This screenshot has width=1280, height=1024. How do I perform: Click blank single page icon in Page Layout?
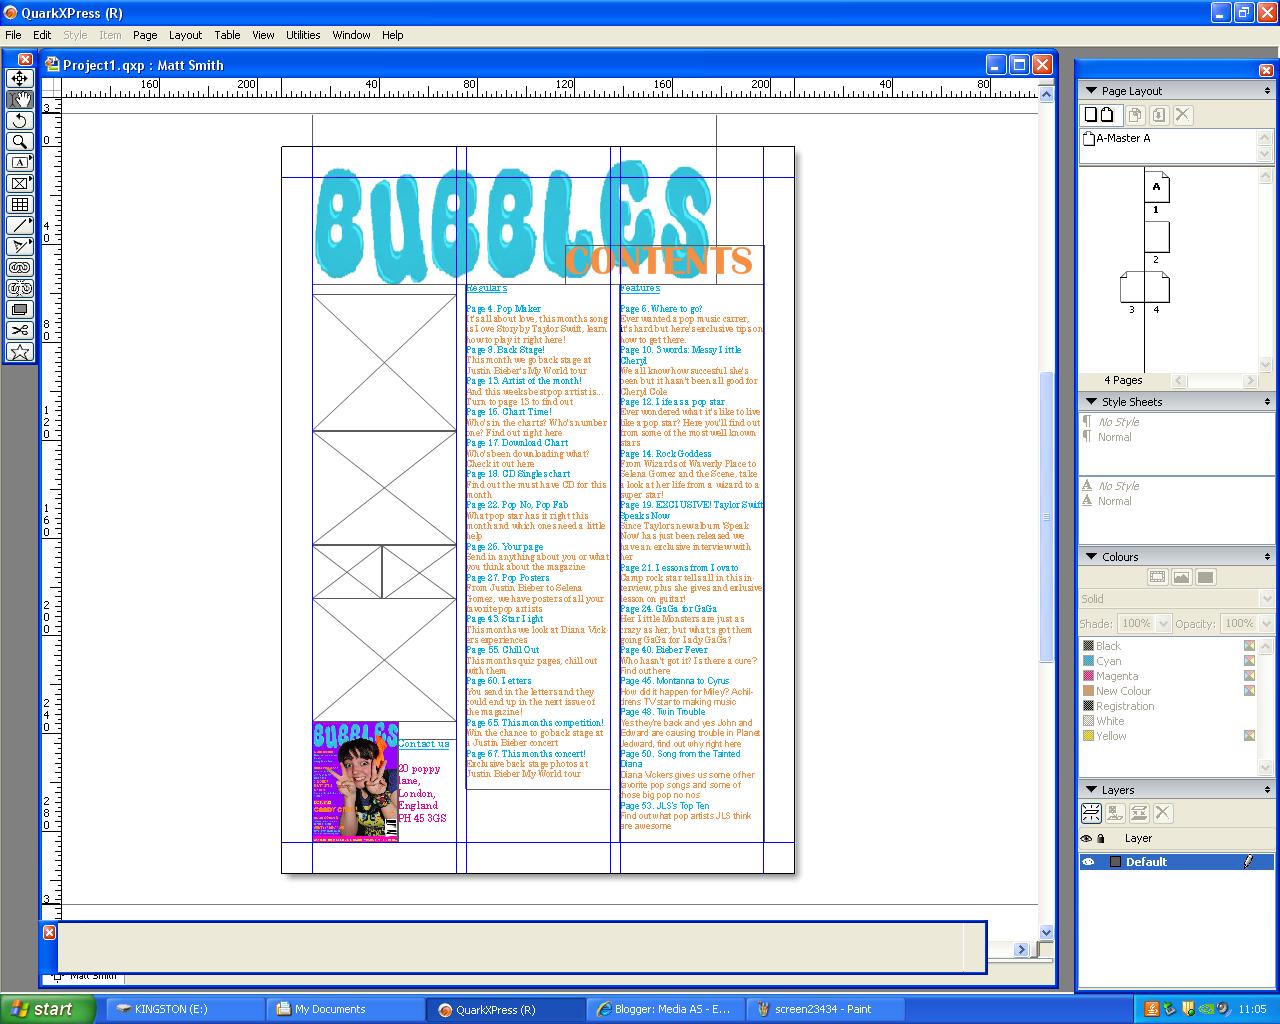click(1091, 115)
